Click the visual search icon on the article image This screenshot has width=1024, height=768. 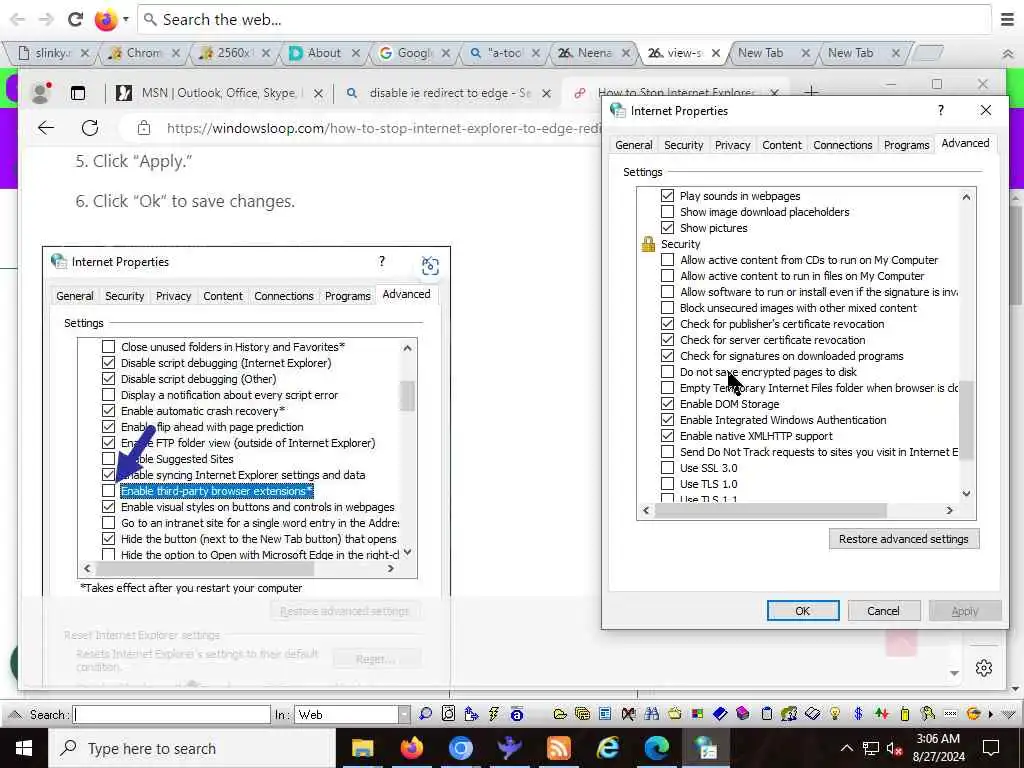click(430, 266)
